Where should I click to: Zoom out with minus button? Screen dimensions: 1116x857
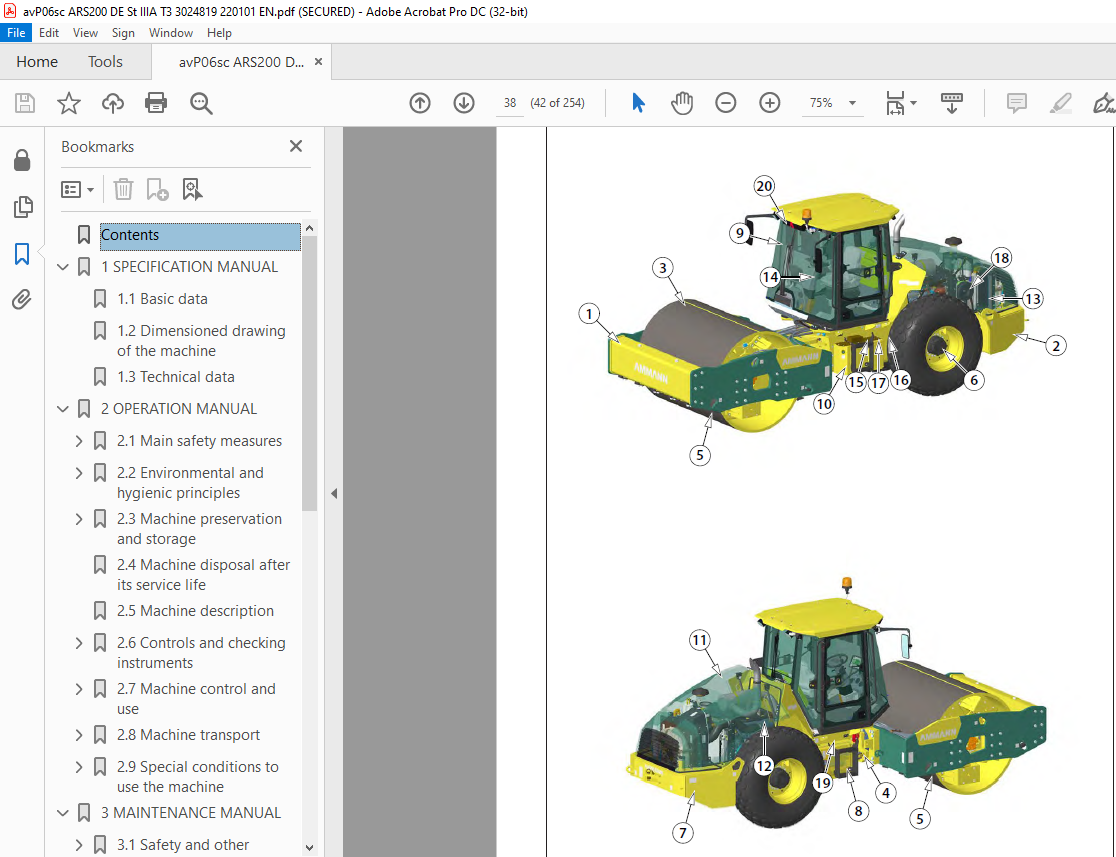[x=725, y=103]
